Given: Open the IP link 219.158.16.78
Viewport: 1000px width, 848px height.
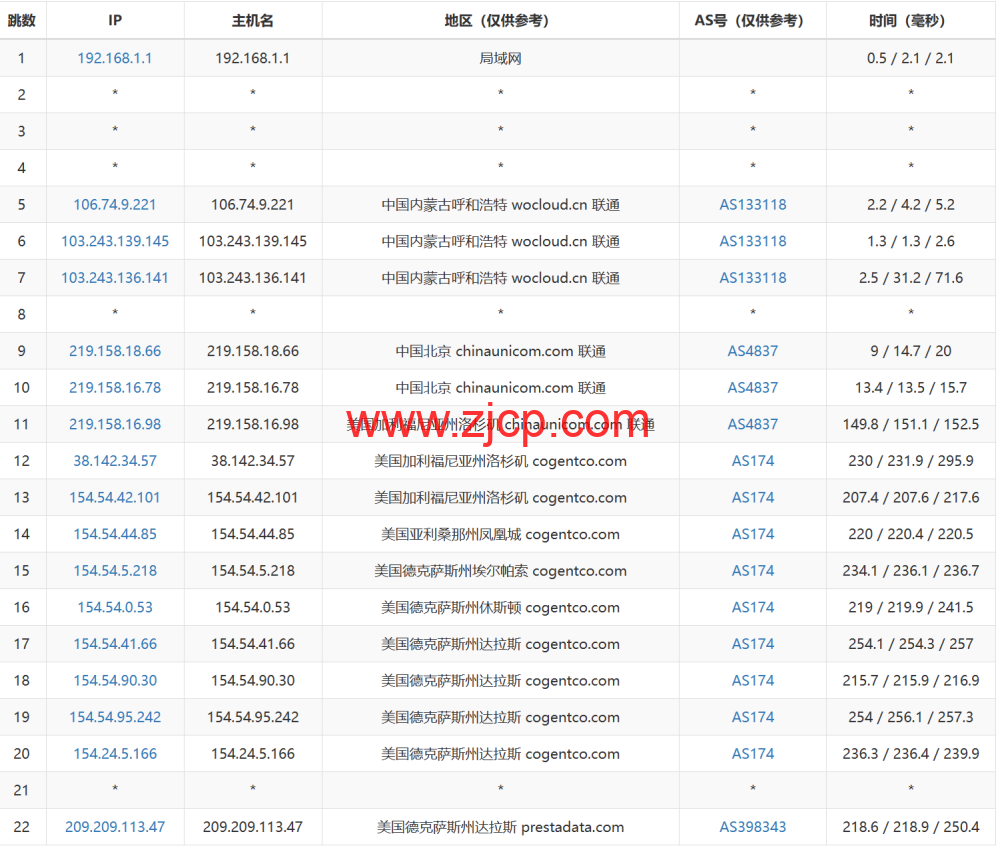Looking at the screenshot, I should 115,388.
